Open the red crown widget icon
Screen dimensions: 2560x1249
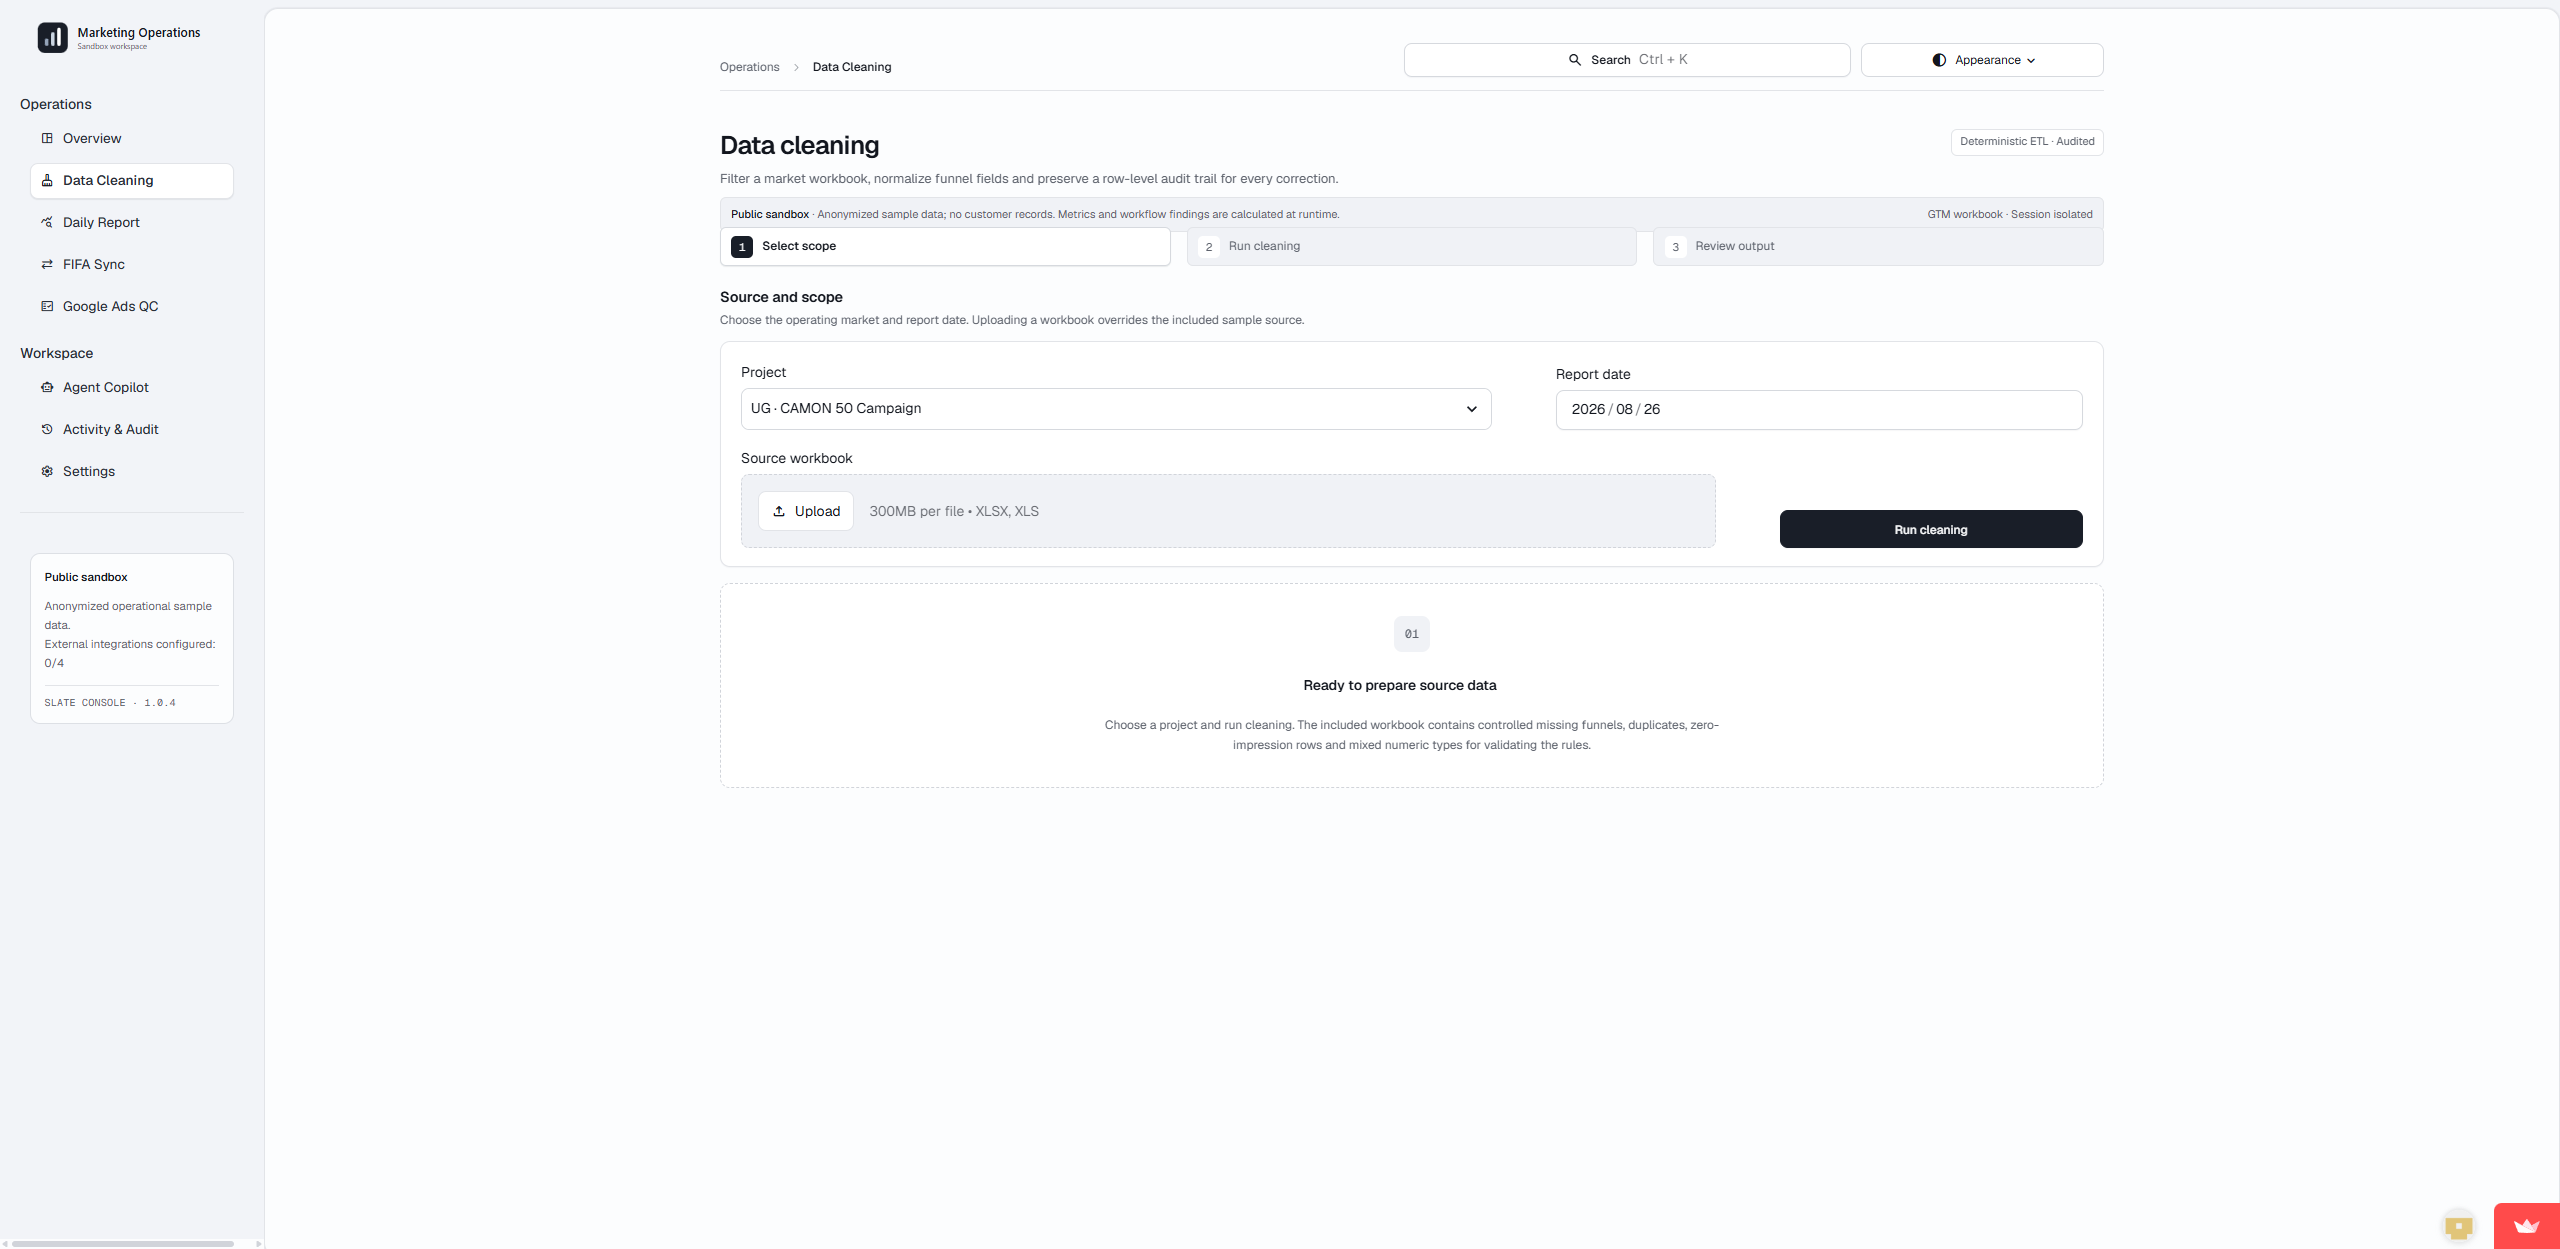point(2526,1226)
